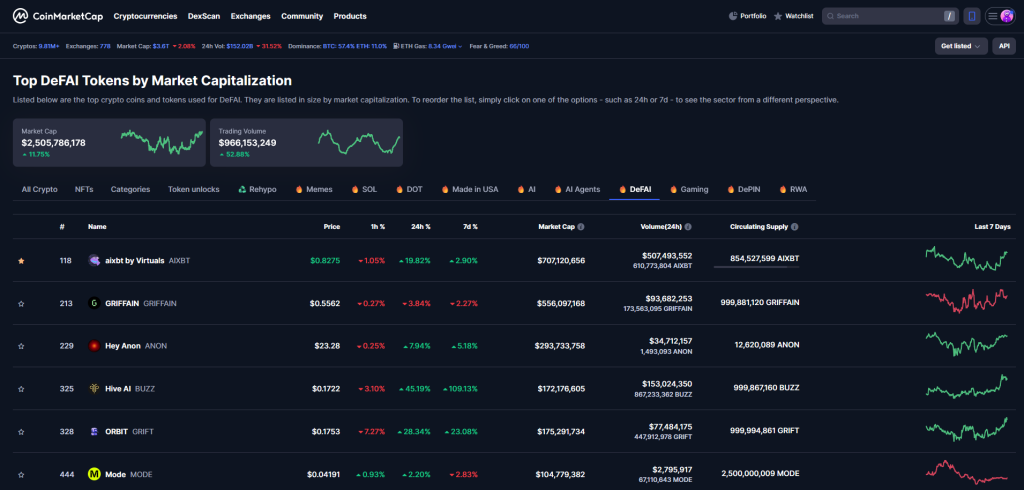The width and height of the screenshot is (1024, 490).
Task: Add Hive AI to watchlist star
Action: coord(21,389)
